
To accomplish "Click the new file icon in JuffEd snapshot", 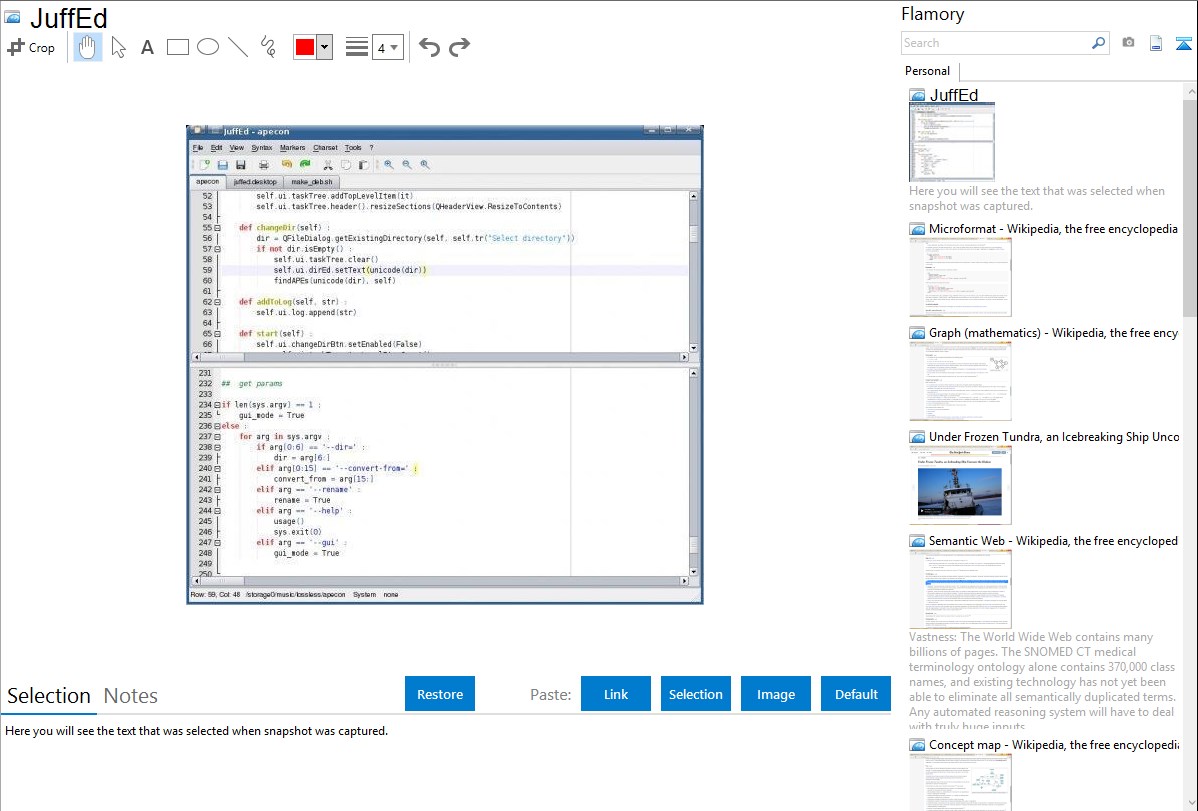I will pos(205,164).
